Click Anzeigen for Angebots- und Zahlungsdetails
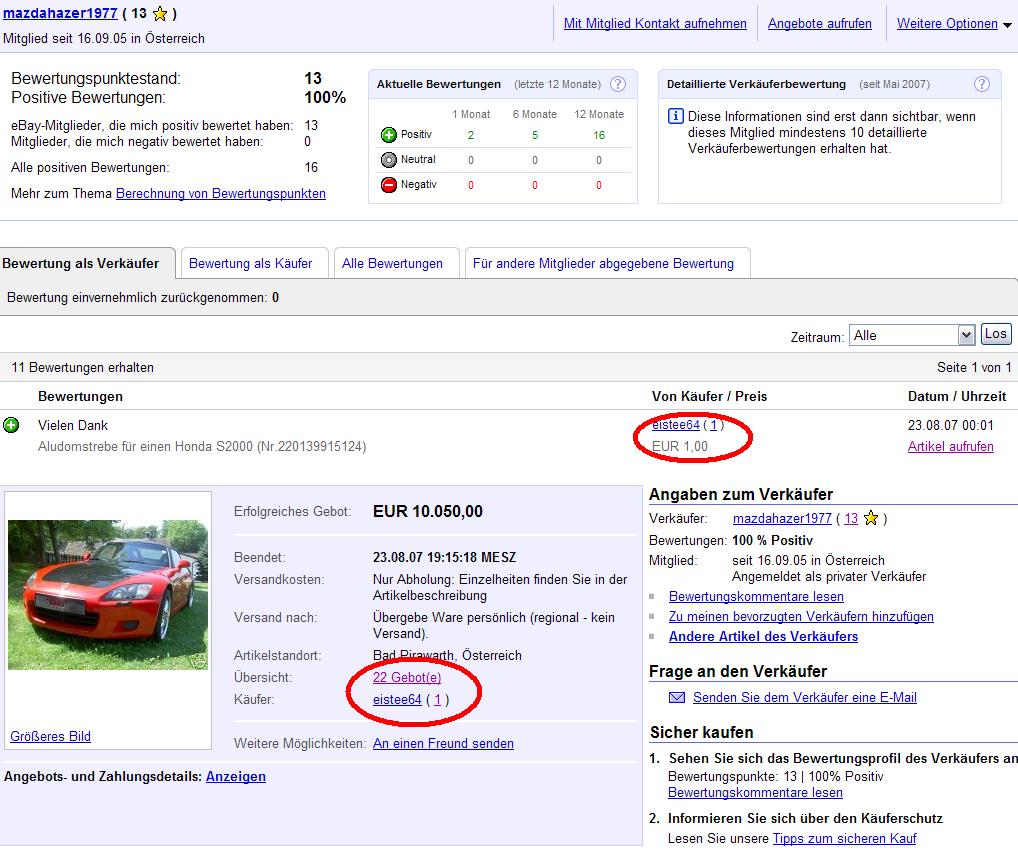The image size is (1018, 860). pyautogui.click(x=236, y=777)
